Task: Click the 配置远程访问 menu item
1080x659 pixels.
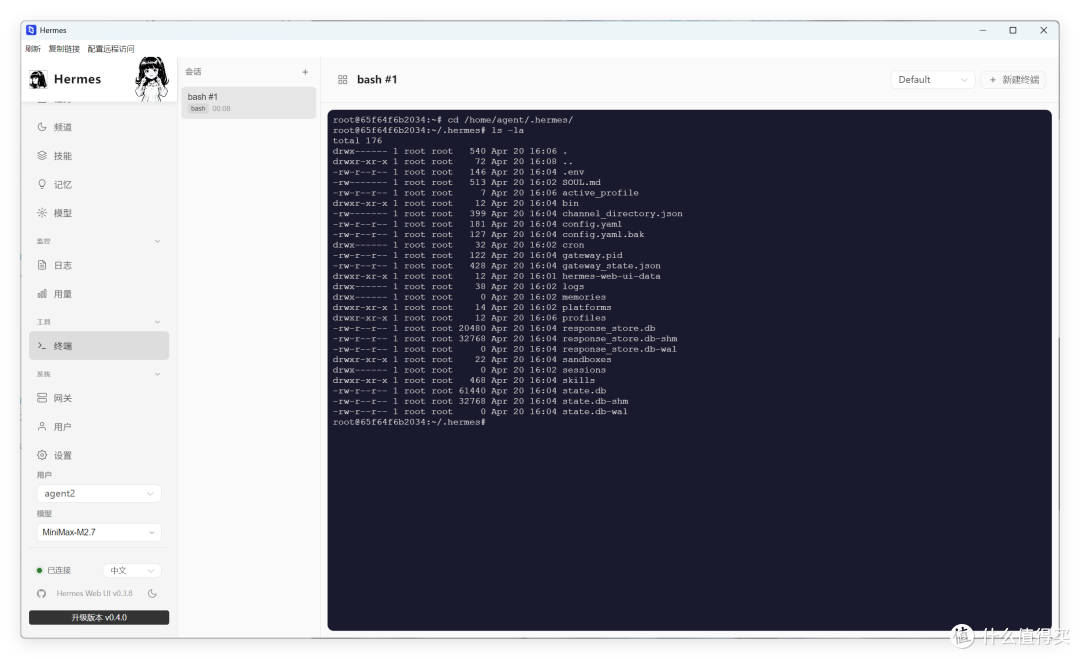Action: pos(111,49)
